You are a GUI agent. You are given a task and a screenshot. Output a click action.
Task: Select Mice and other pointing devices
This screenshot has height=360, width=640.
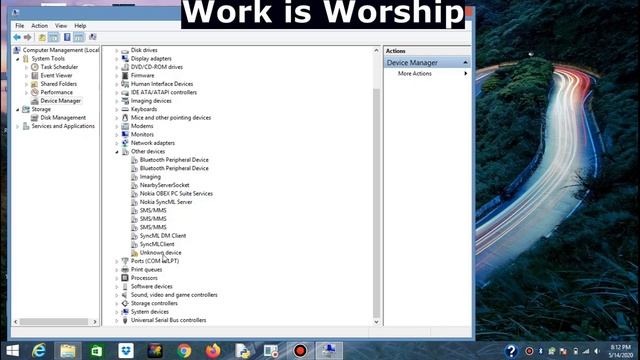pos(171,118)
